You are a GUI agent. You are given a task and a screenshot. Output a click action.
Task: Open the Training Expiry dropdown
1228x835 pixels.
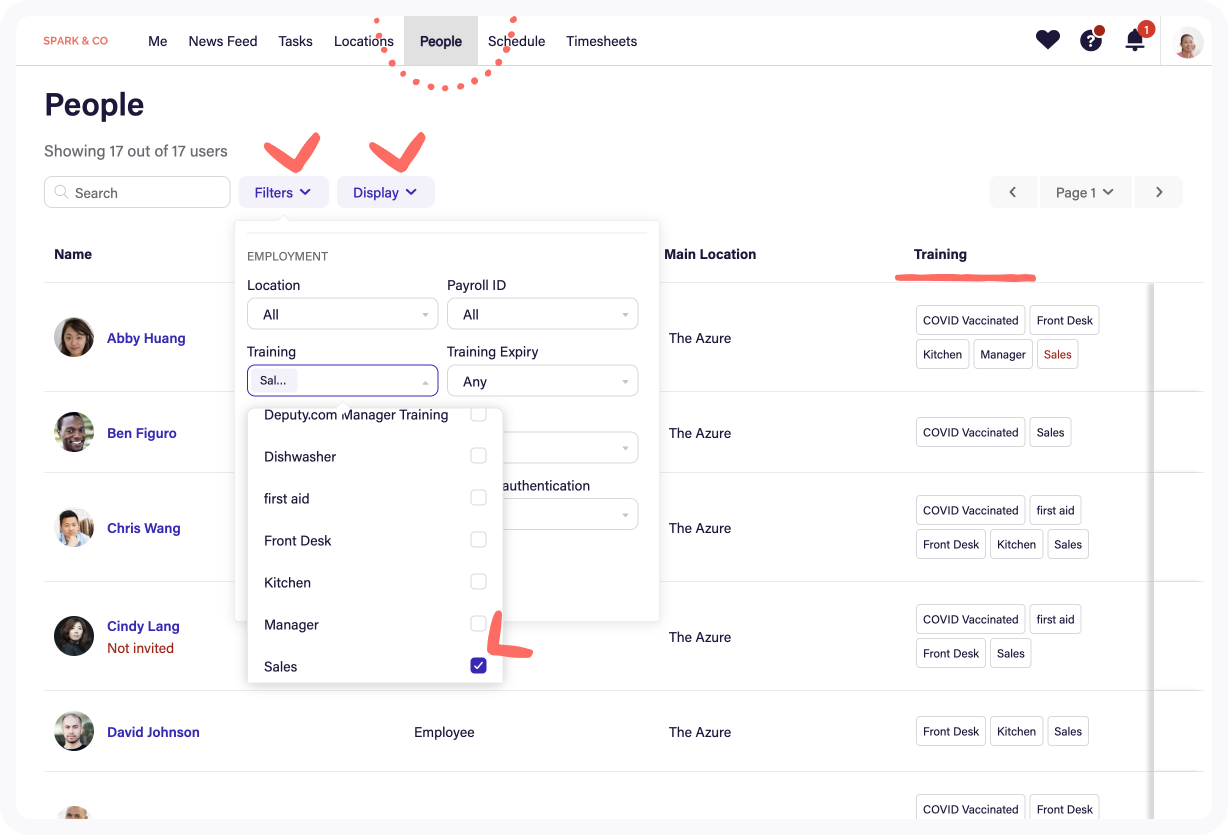pyautogui.click(x=542, y=381)
